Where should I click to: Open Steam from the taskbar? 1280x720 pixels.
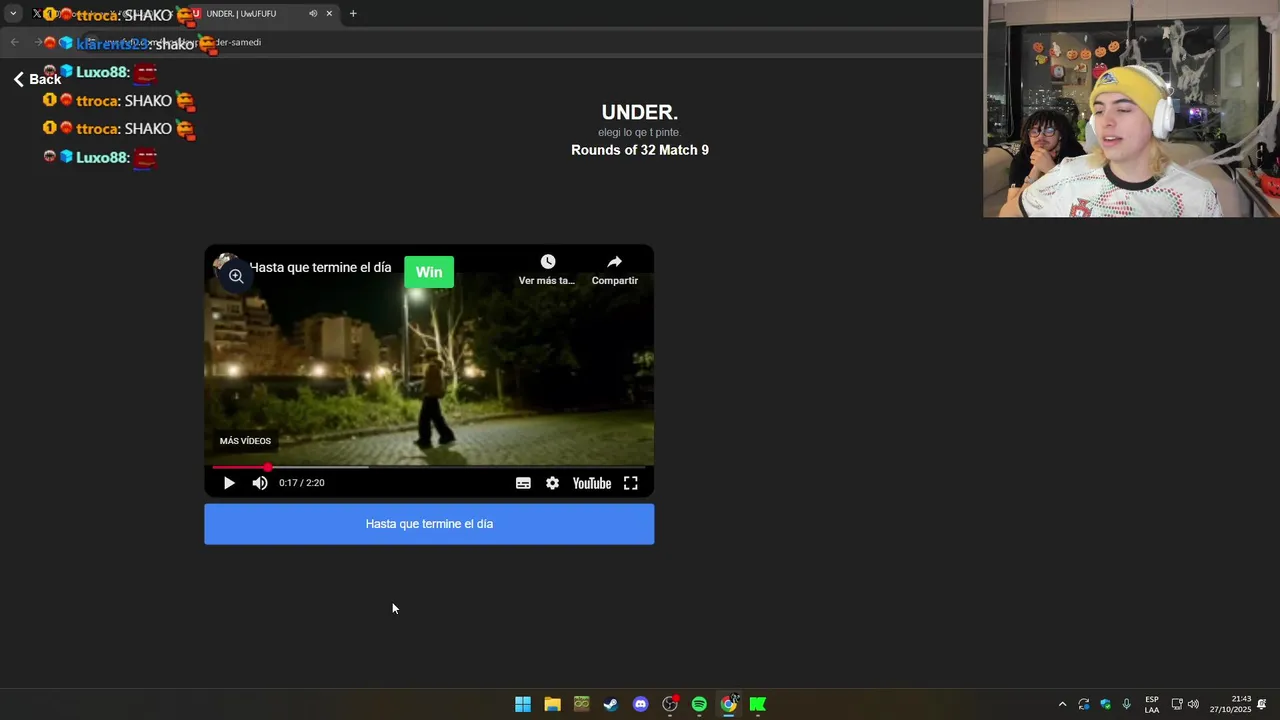[611, 704]
